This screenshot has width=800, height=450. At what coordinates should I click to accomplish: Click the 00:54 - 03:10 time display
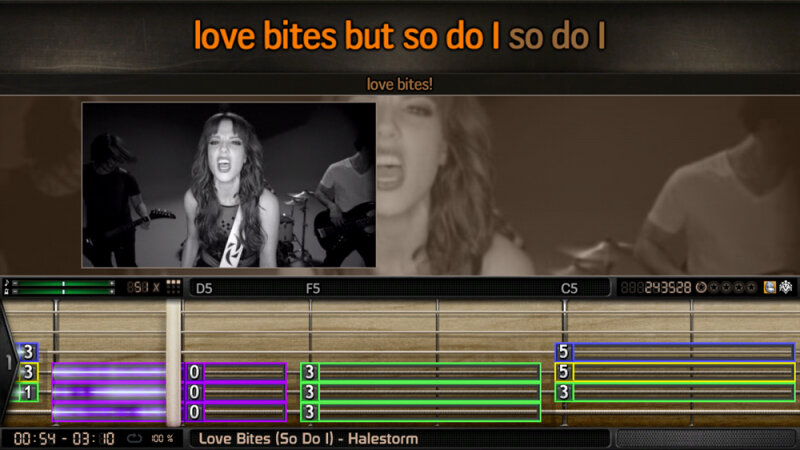point(64,438)
